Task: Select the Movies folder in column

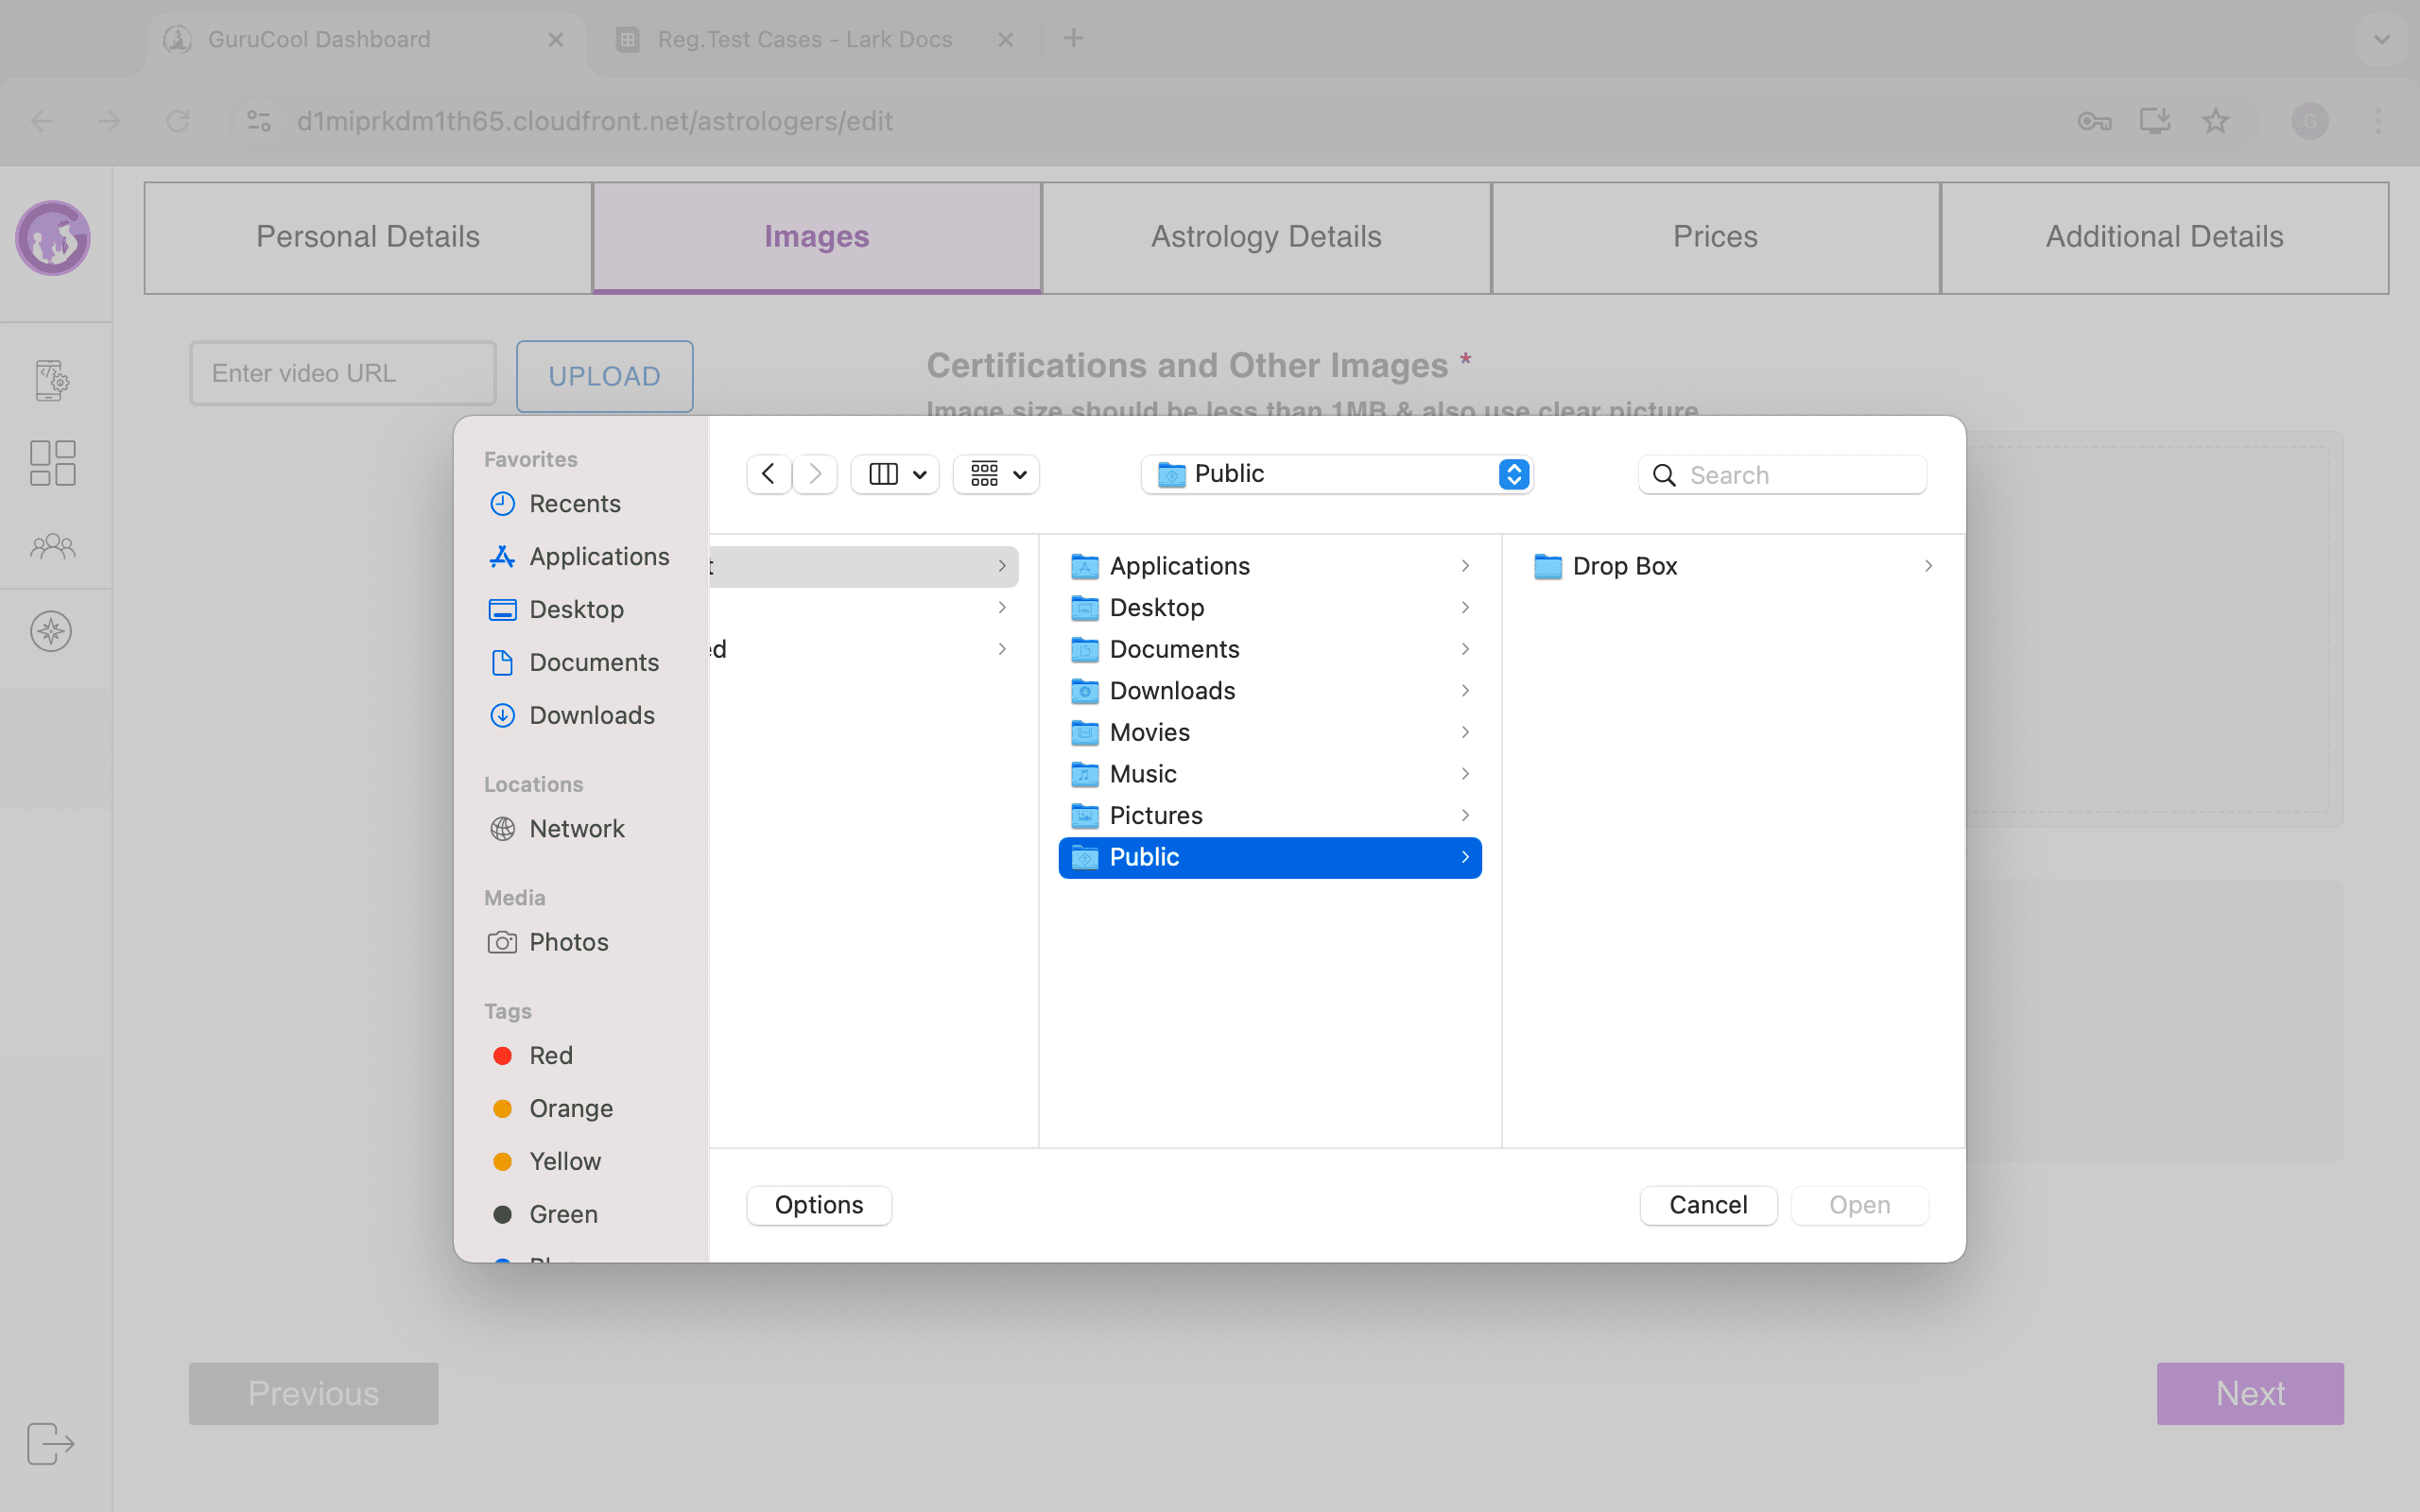Action: tap(1149, 732)
